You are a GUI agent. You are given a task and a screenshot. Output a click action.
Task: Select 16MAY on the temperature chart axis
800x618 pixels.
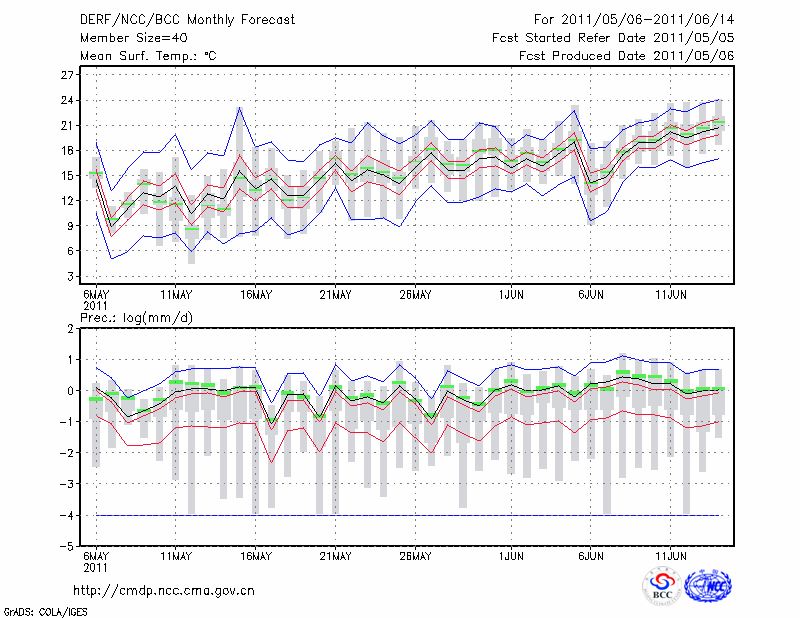(x=256, y=294)
